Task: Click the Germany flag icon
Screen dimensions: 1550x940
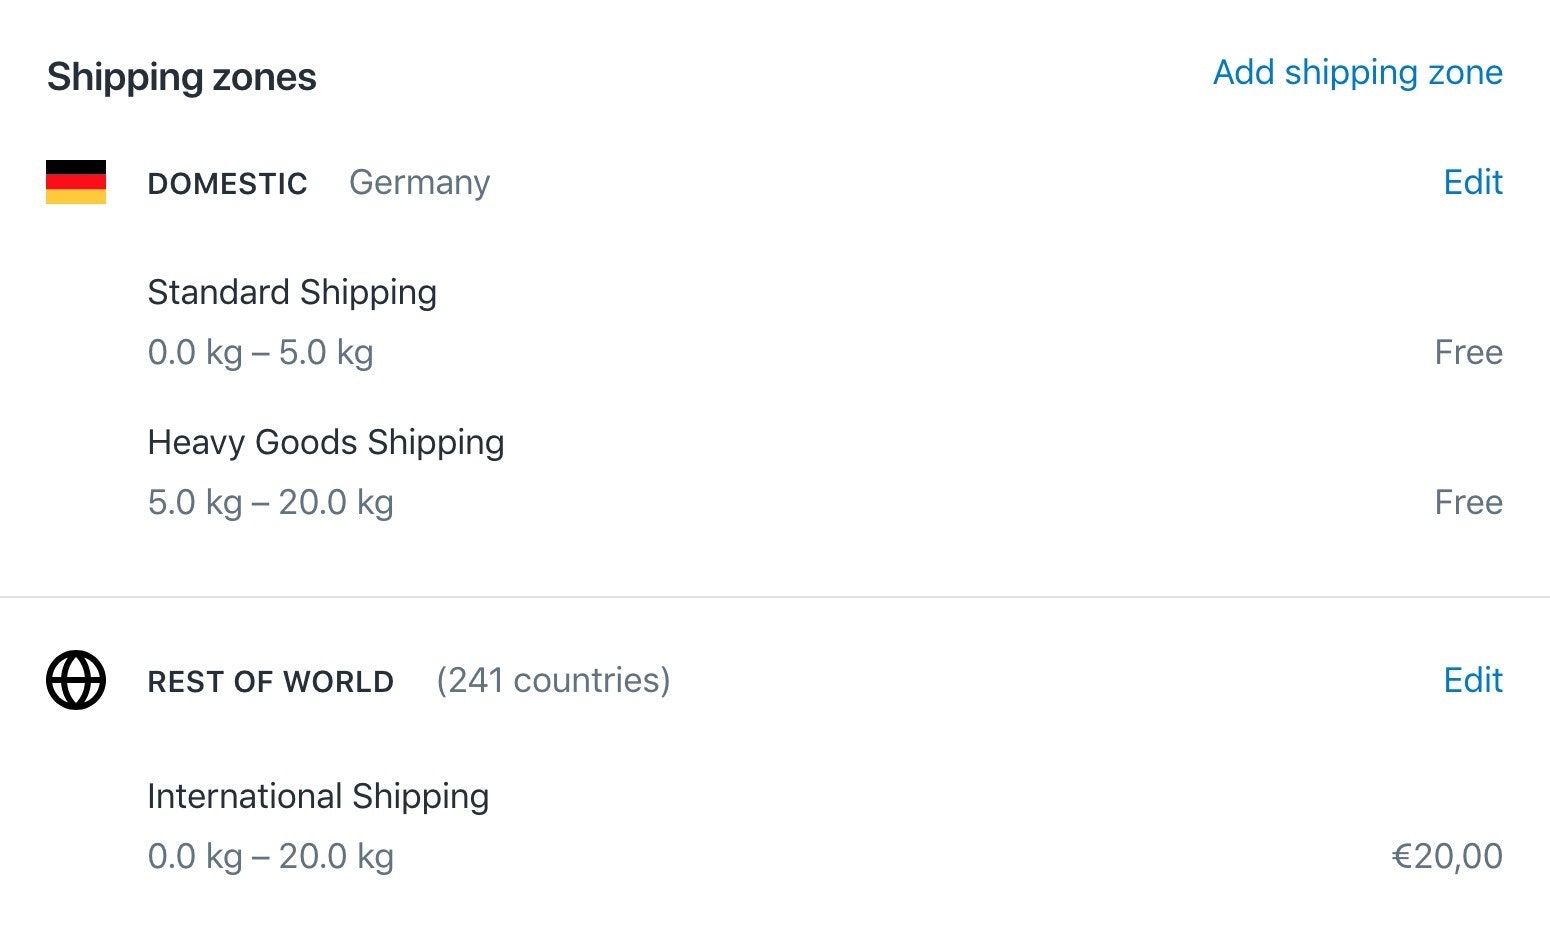Action: (x=76, y=182)
